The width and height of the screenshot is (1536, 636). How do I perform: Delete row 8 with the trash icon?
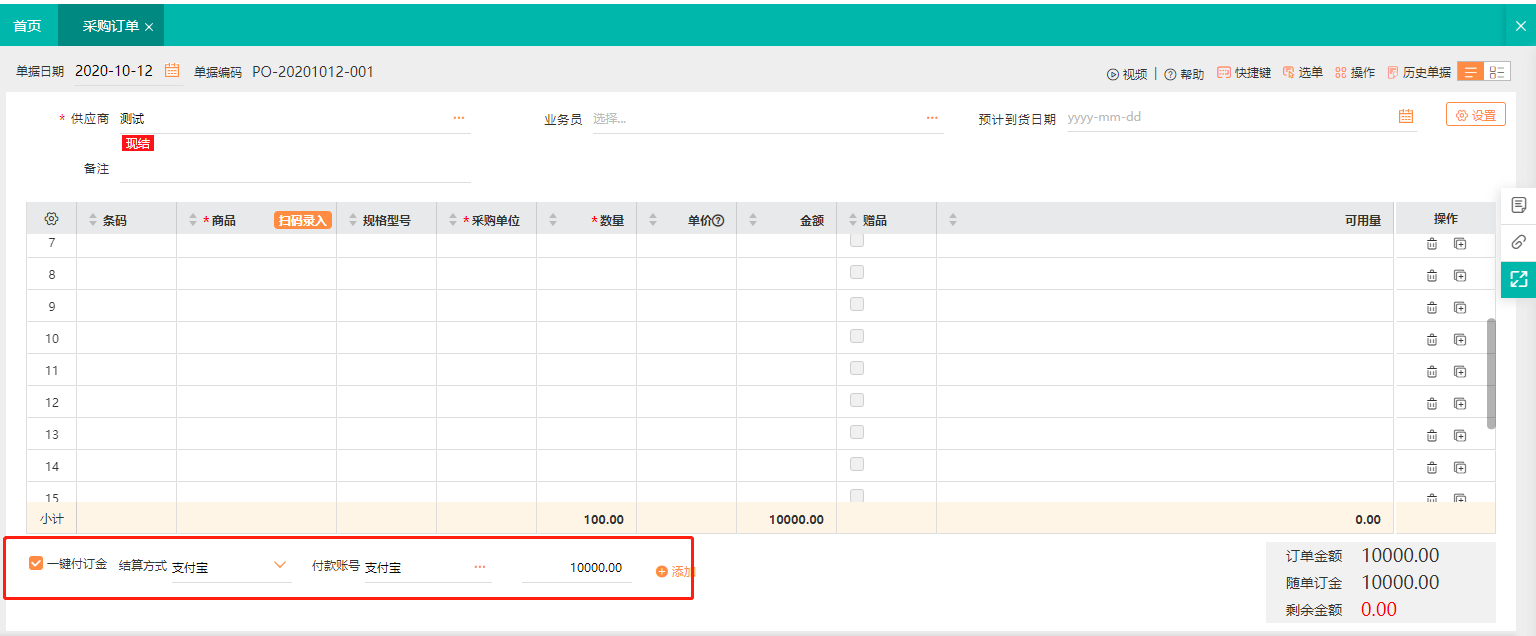pos(1432,275)
